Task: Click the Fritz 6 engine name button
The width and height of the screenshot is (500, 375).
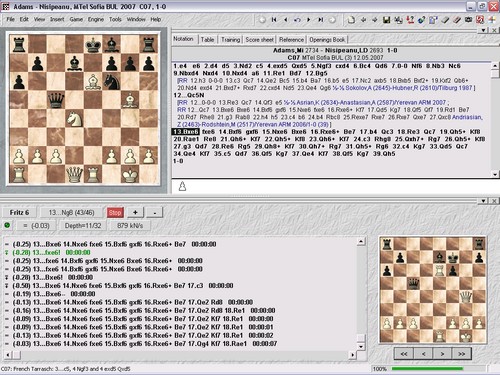Action: (19, 212)
